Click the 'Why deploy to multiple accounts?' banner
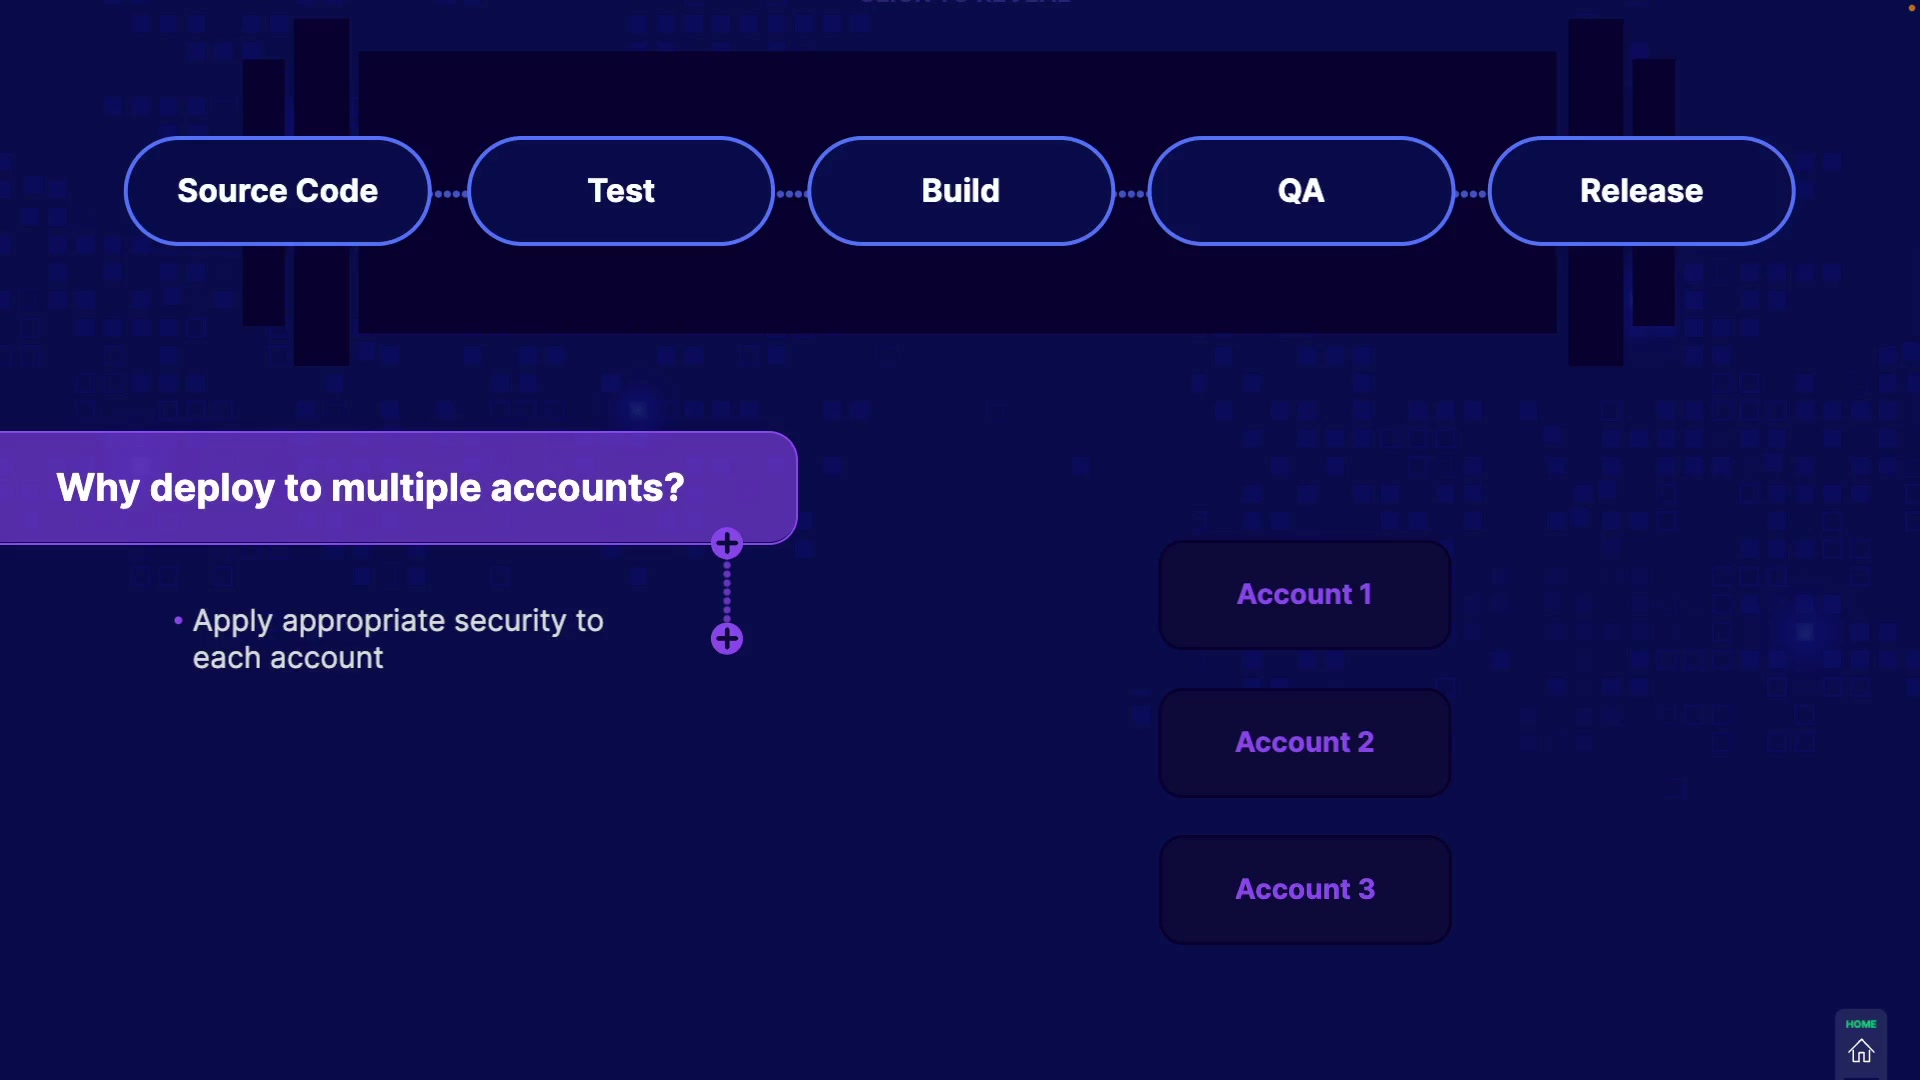1920x1080 pixels. click(370, 488)
